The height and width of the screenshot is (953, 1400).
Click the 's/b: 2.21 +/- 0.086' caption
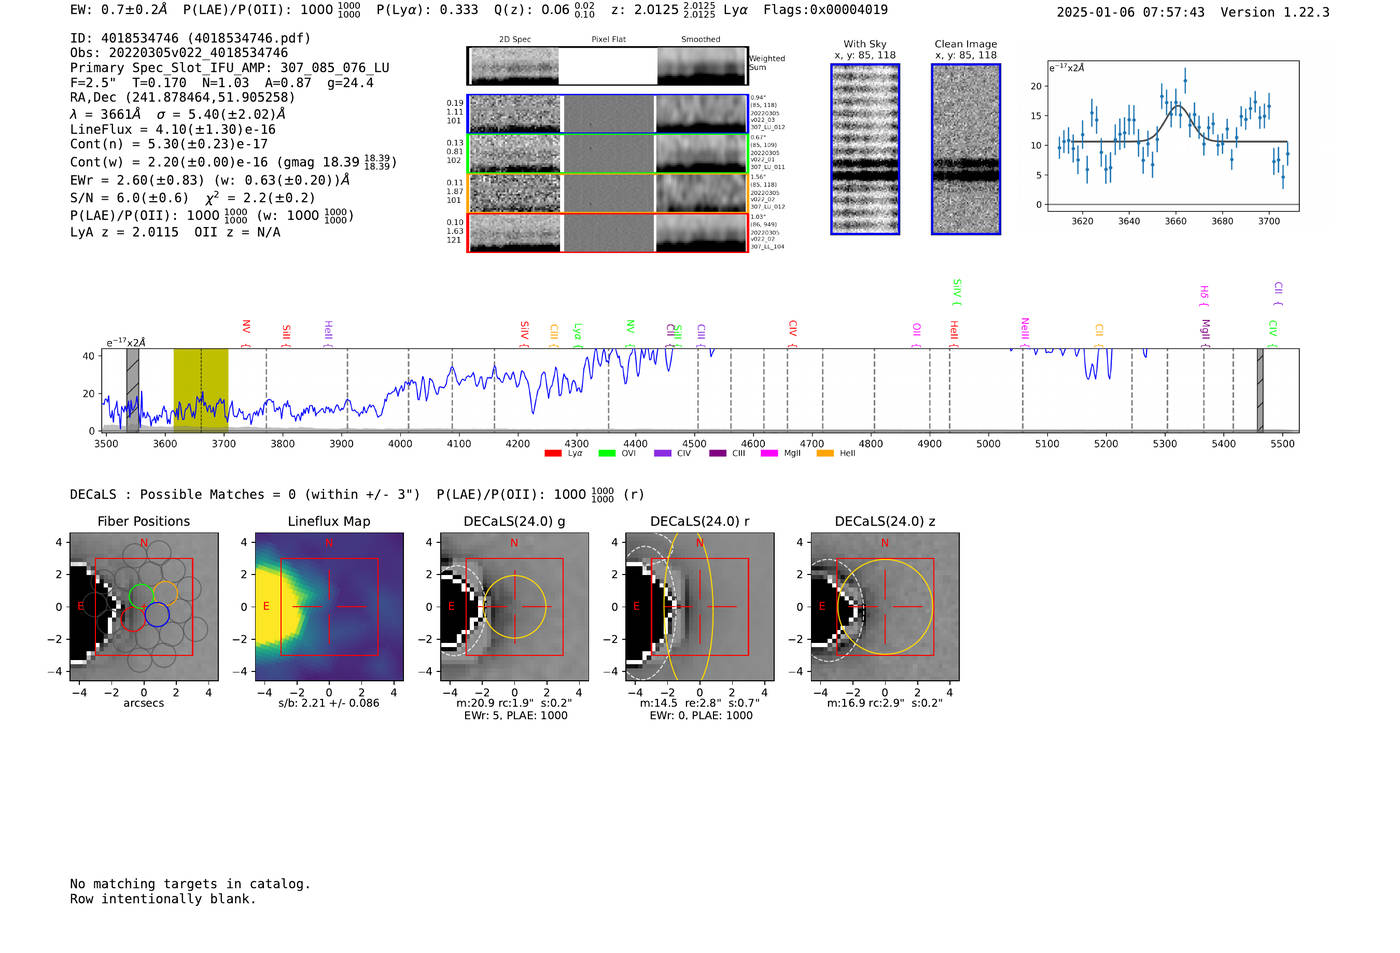(x=329, y=703)
